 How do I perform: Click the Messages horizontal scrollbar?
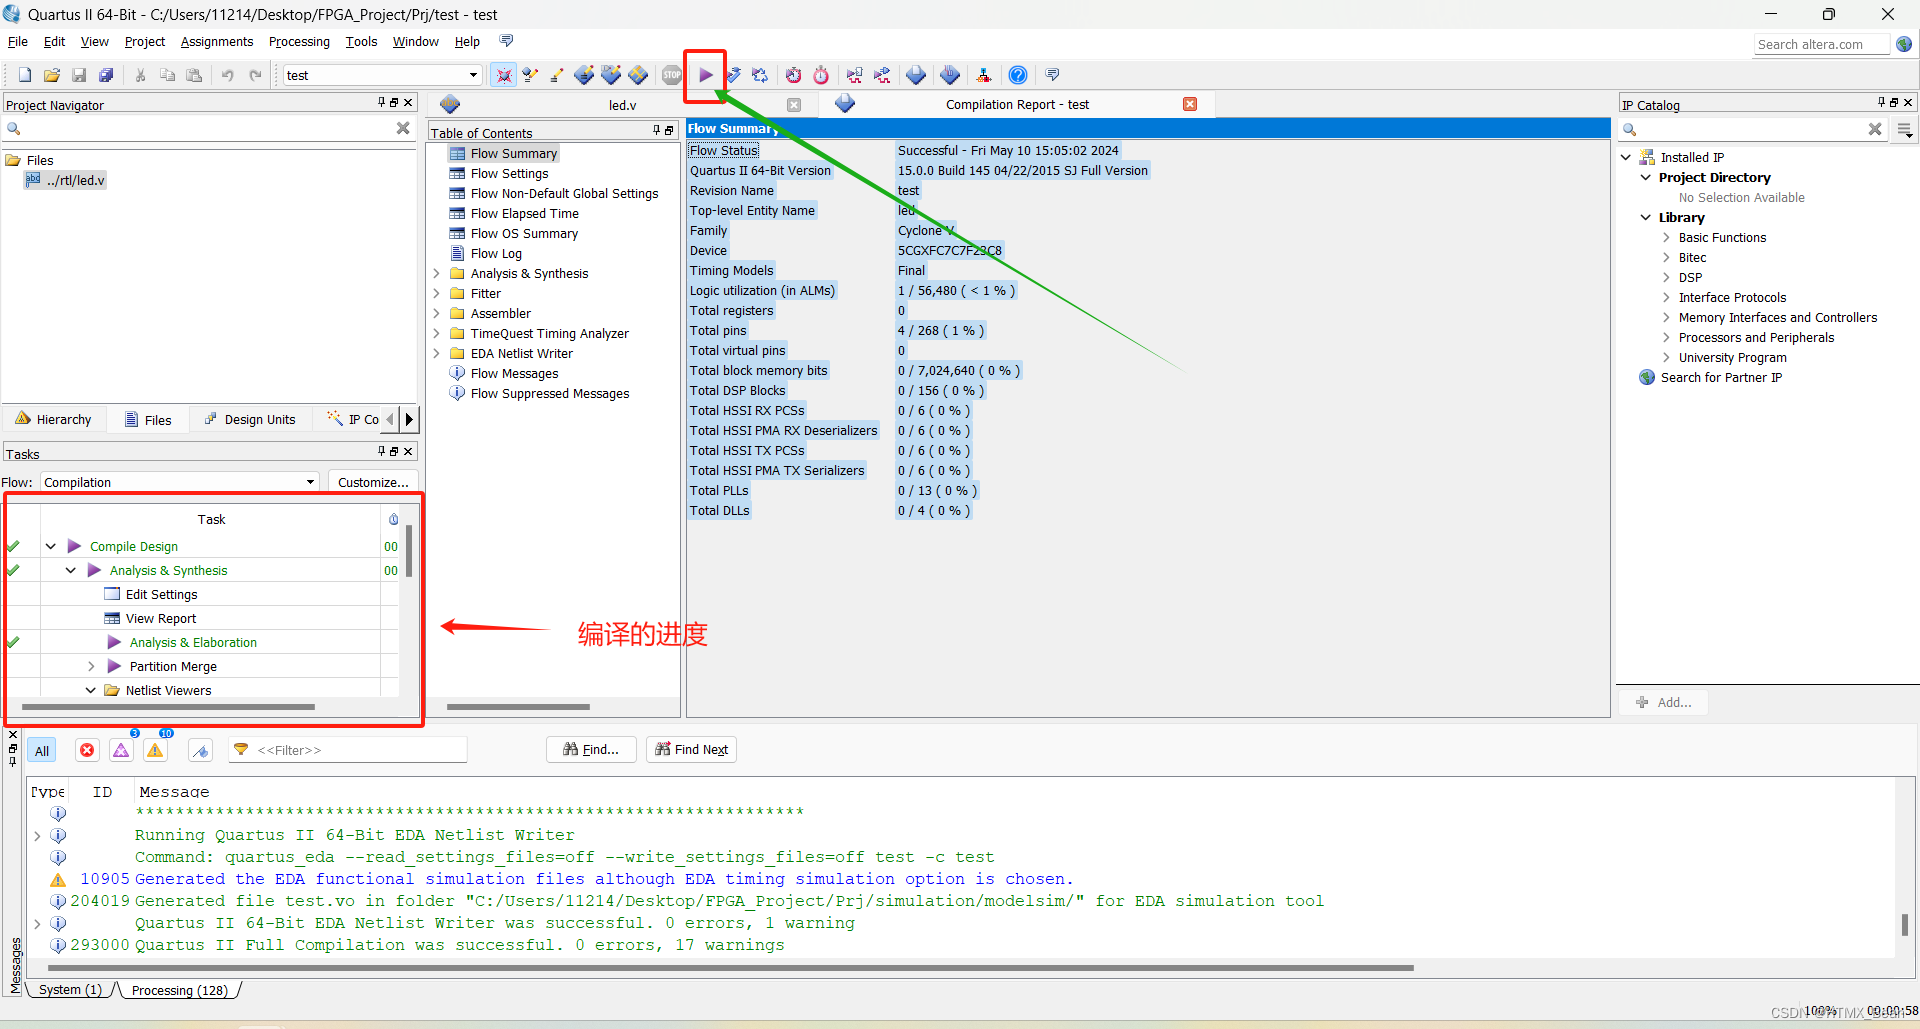pyautogui.click(x=730, y=968)
